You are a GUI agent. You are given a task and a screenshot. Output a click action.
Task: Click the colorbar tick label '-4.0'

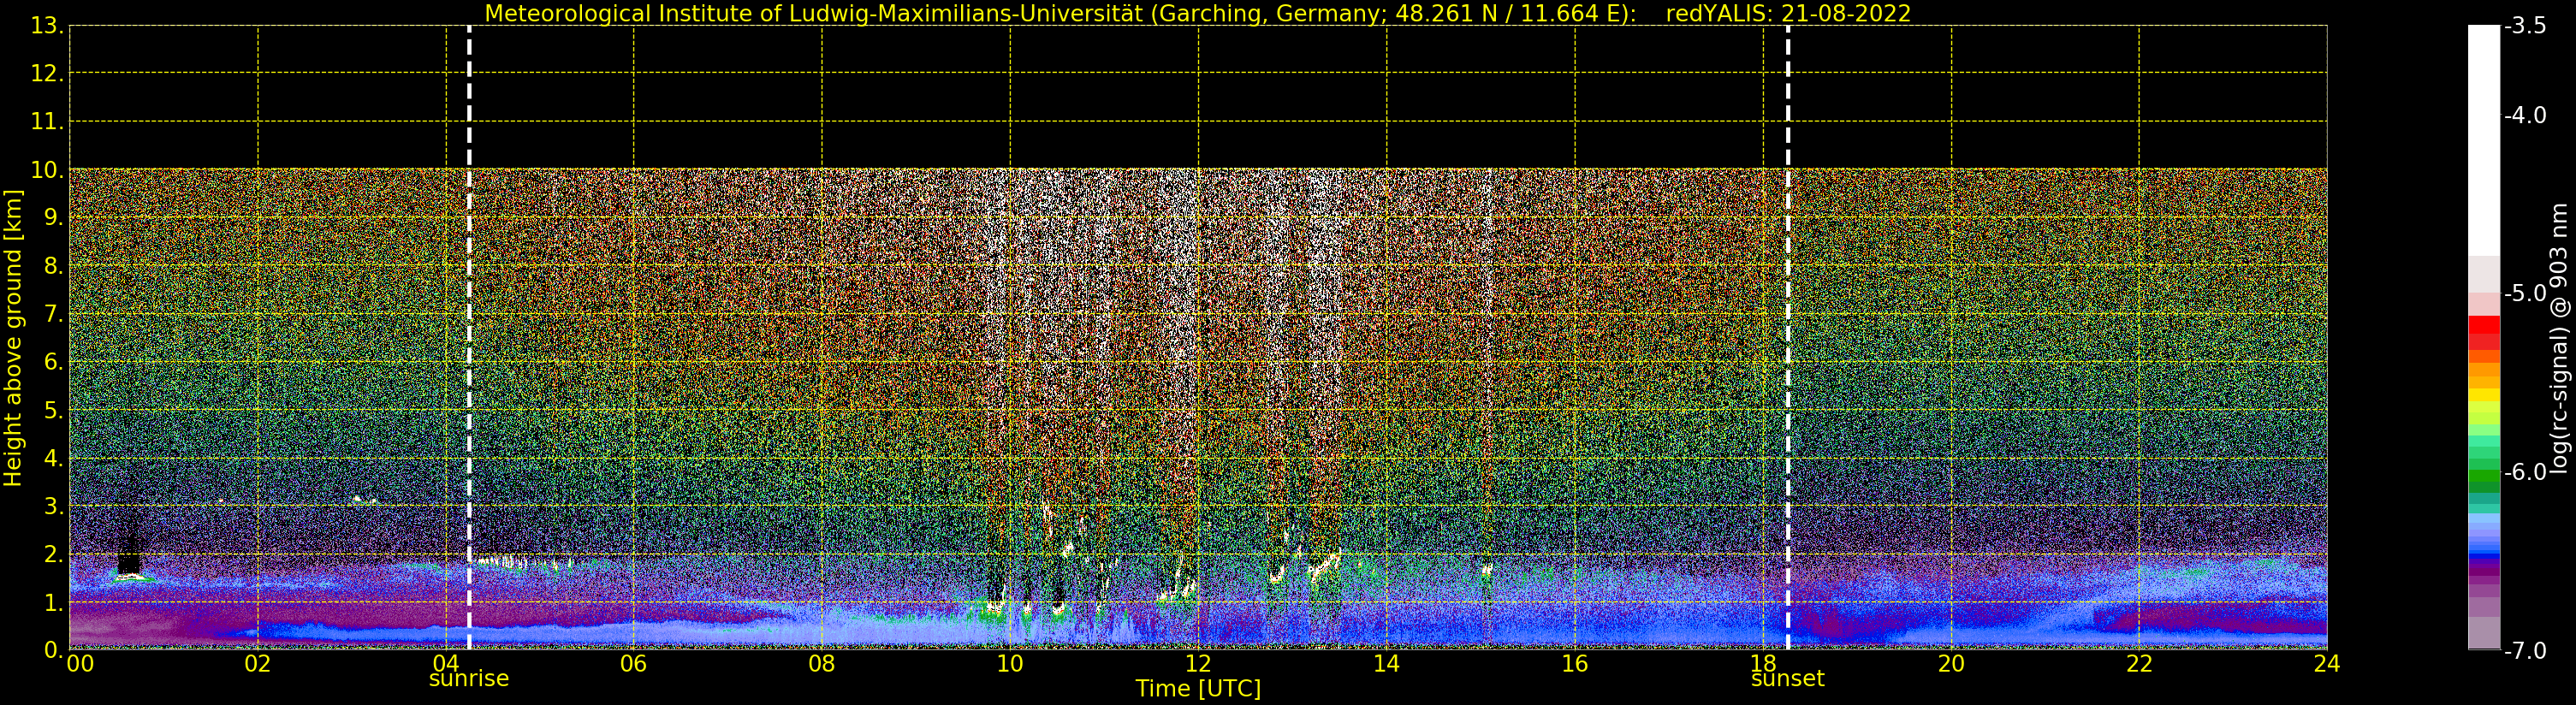(2525, 115)
